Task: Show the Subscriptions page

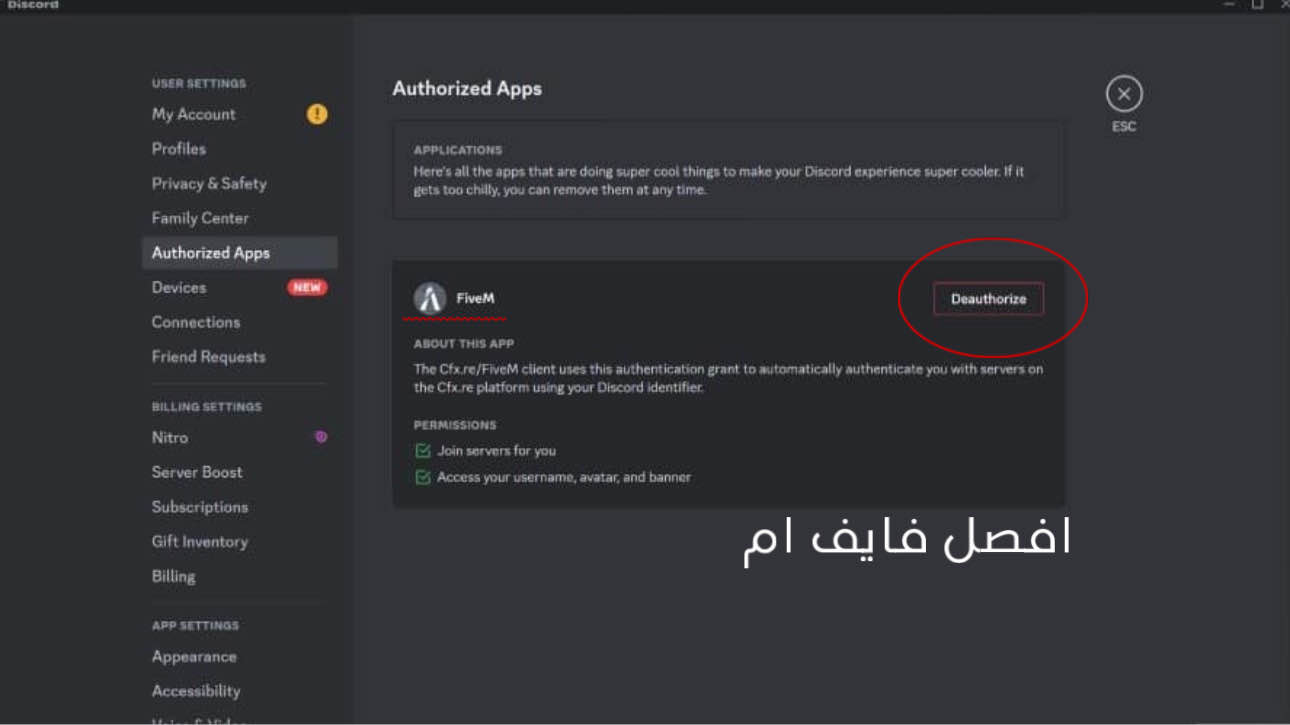Action: click(x=200, y=507)
